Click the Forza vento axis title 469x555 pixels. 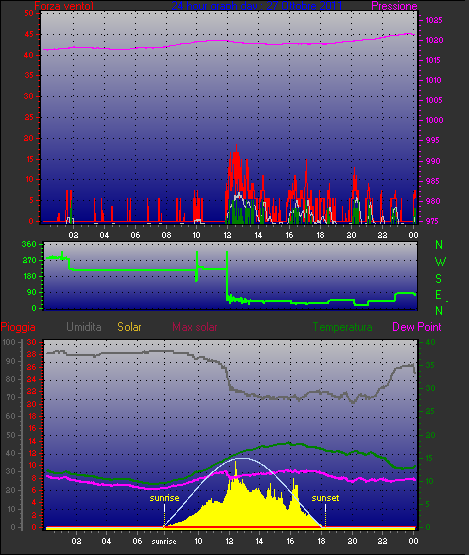pyautogui.click(x=64, y=6)
